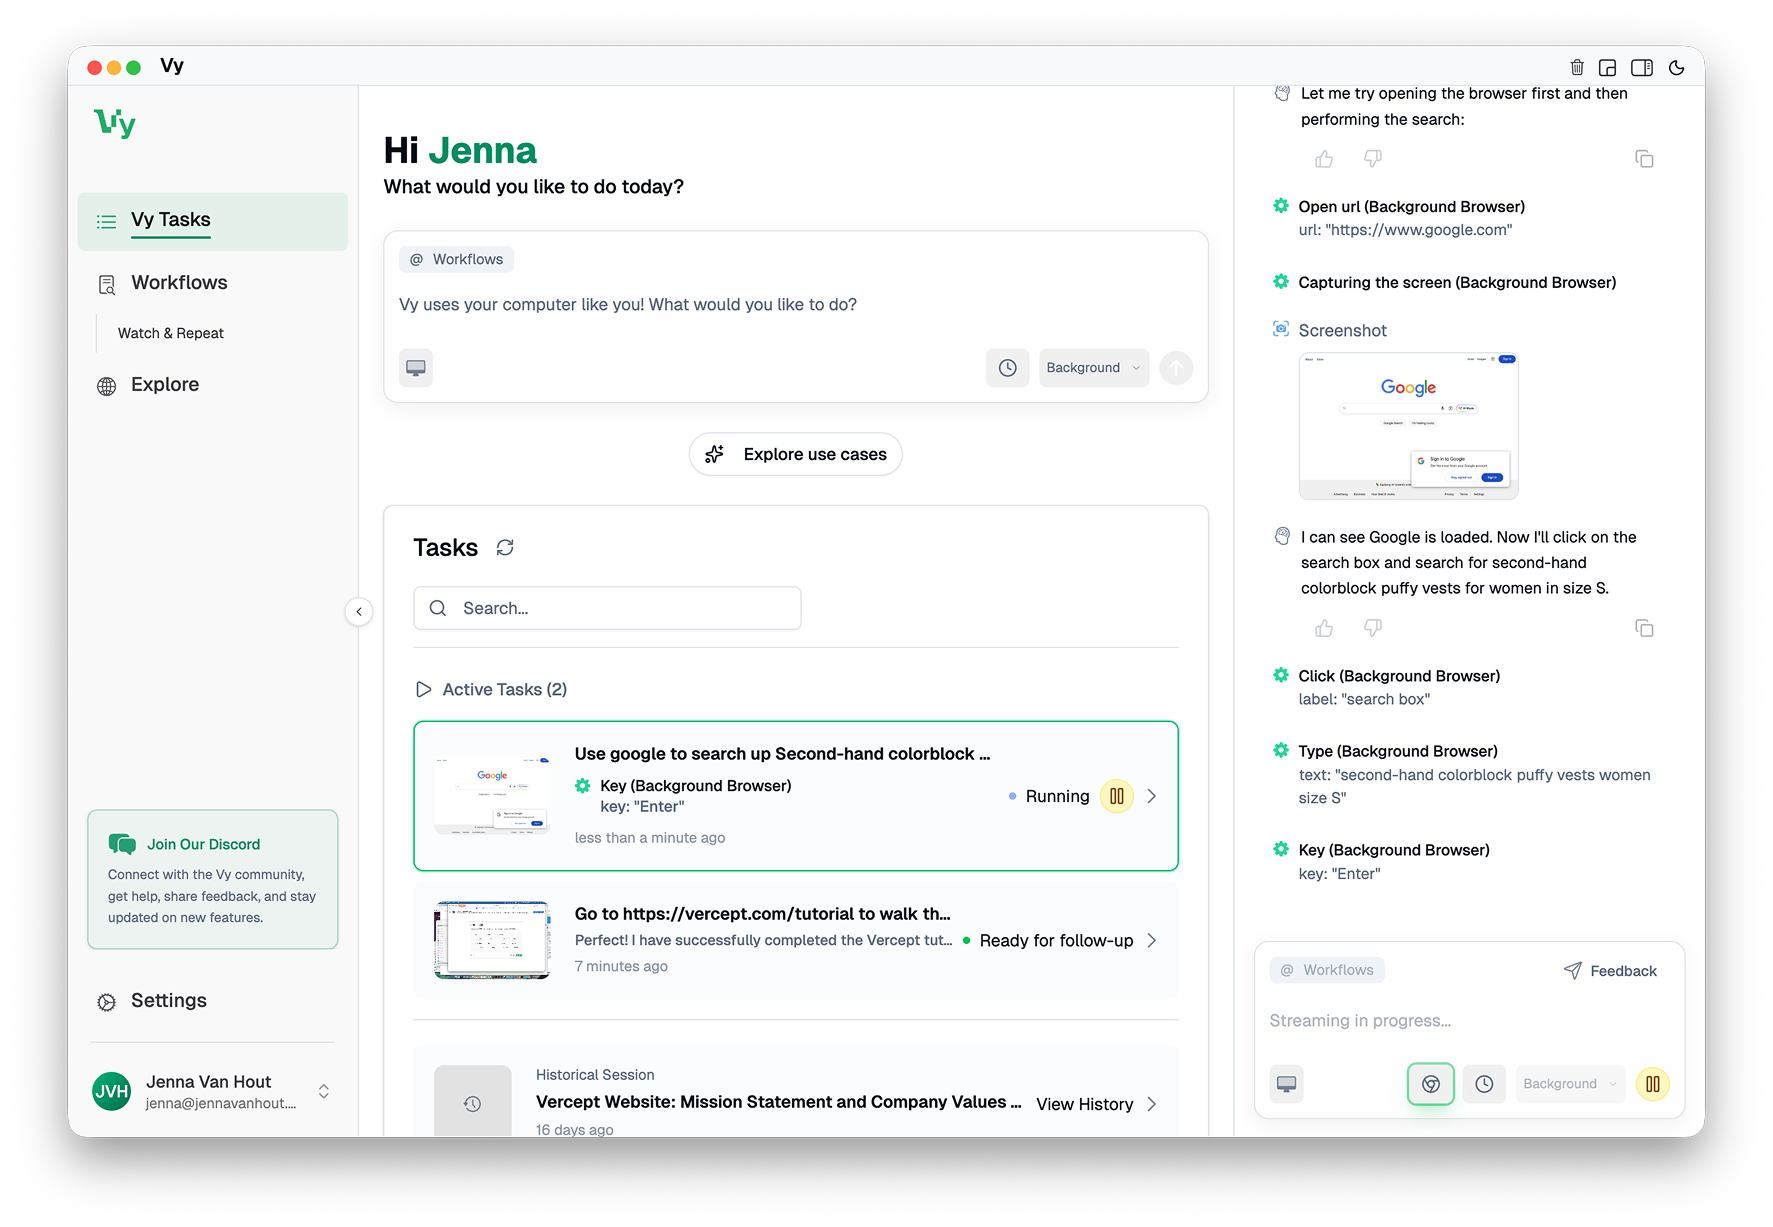Click the 'Streaming in progress...' input field

1469,1021
